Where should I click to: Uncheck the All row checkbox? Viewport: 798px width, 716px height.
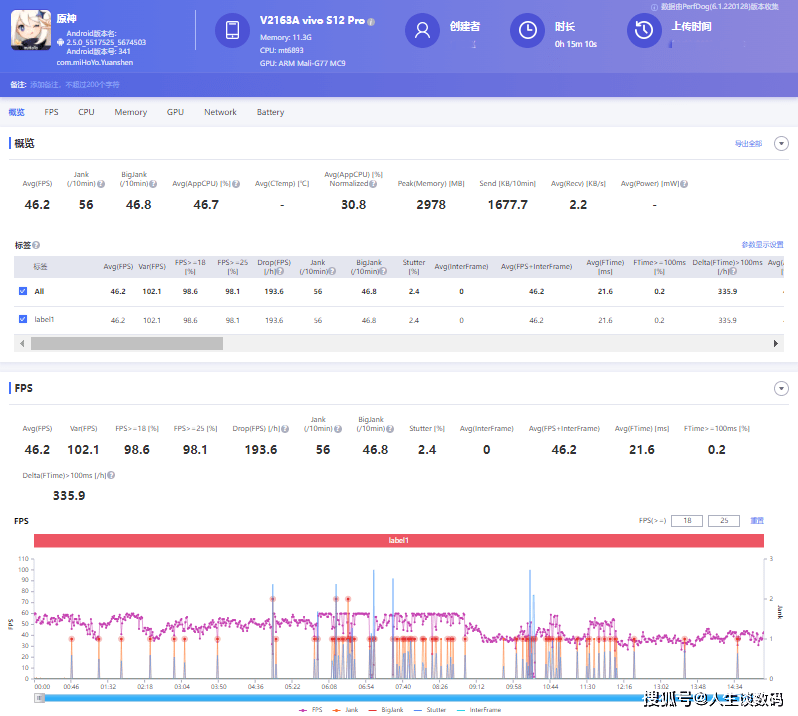coord(23,291)
